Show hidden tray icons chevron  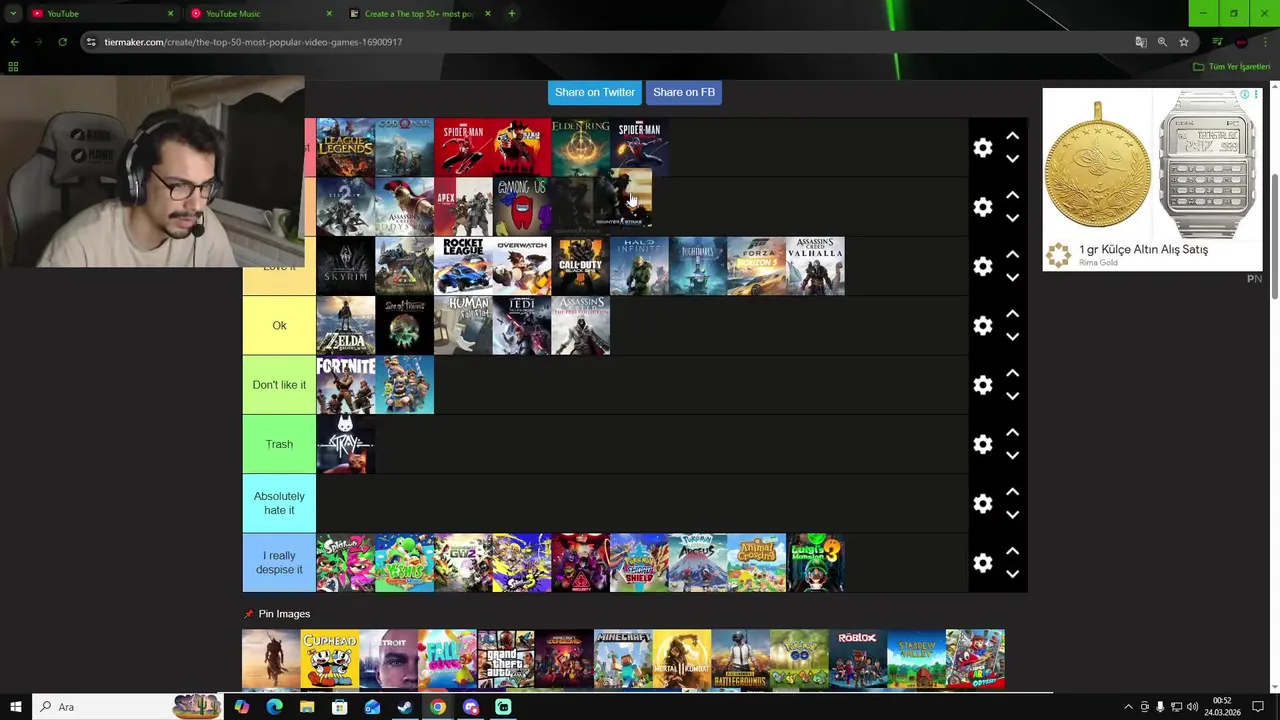(x=1128, y=707)
